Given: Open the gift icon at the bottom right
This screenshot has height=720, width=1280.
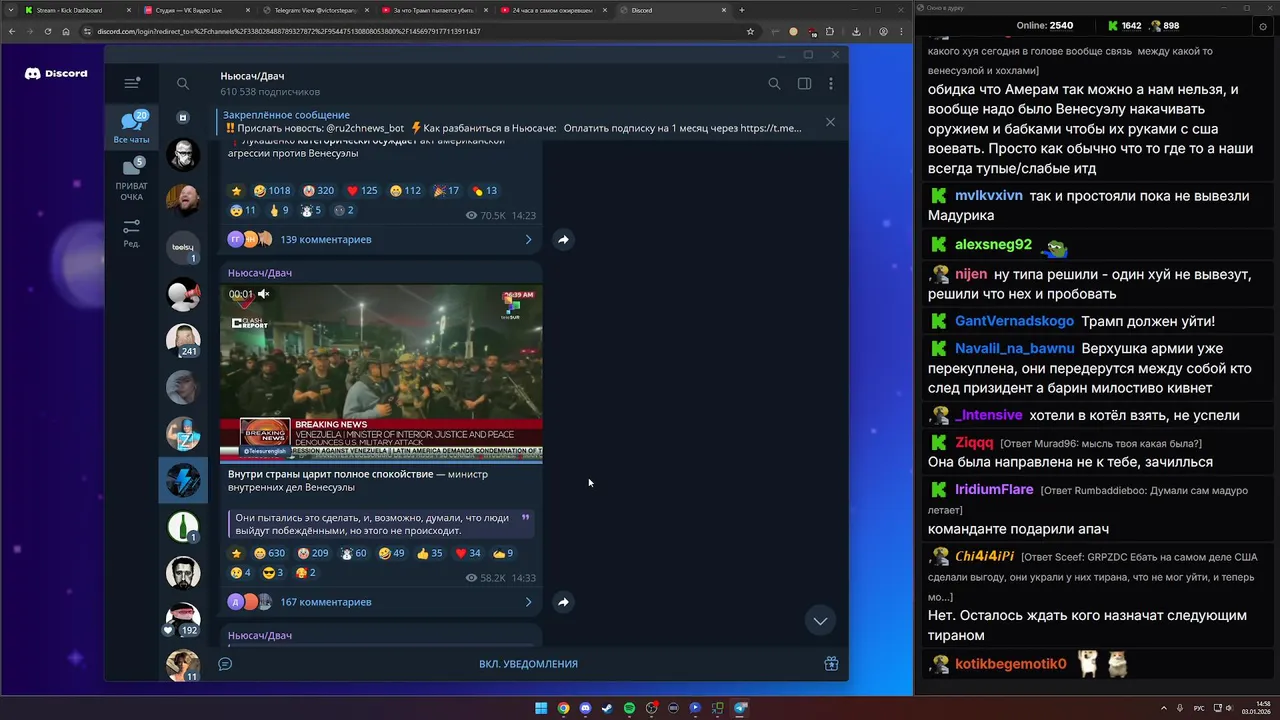Looking at the screenshot, I should (x=831, y=663).
